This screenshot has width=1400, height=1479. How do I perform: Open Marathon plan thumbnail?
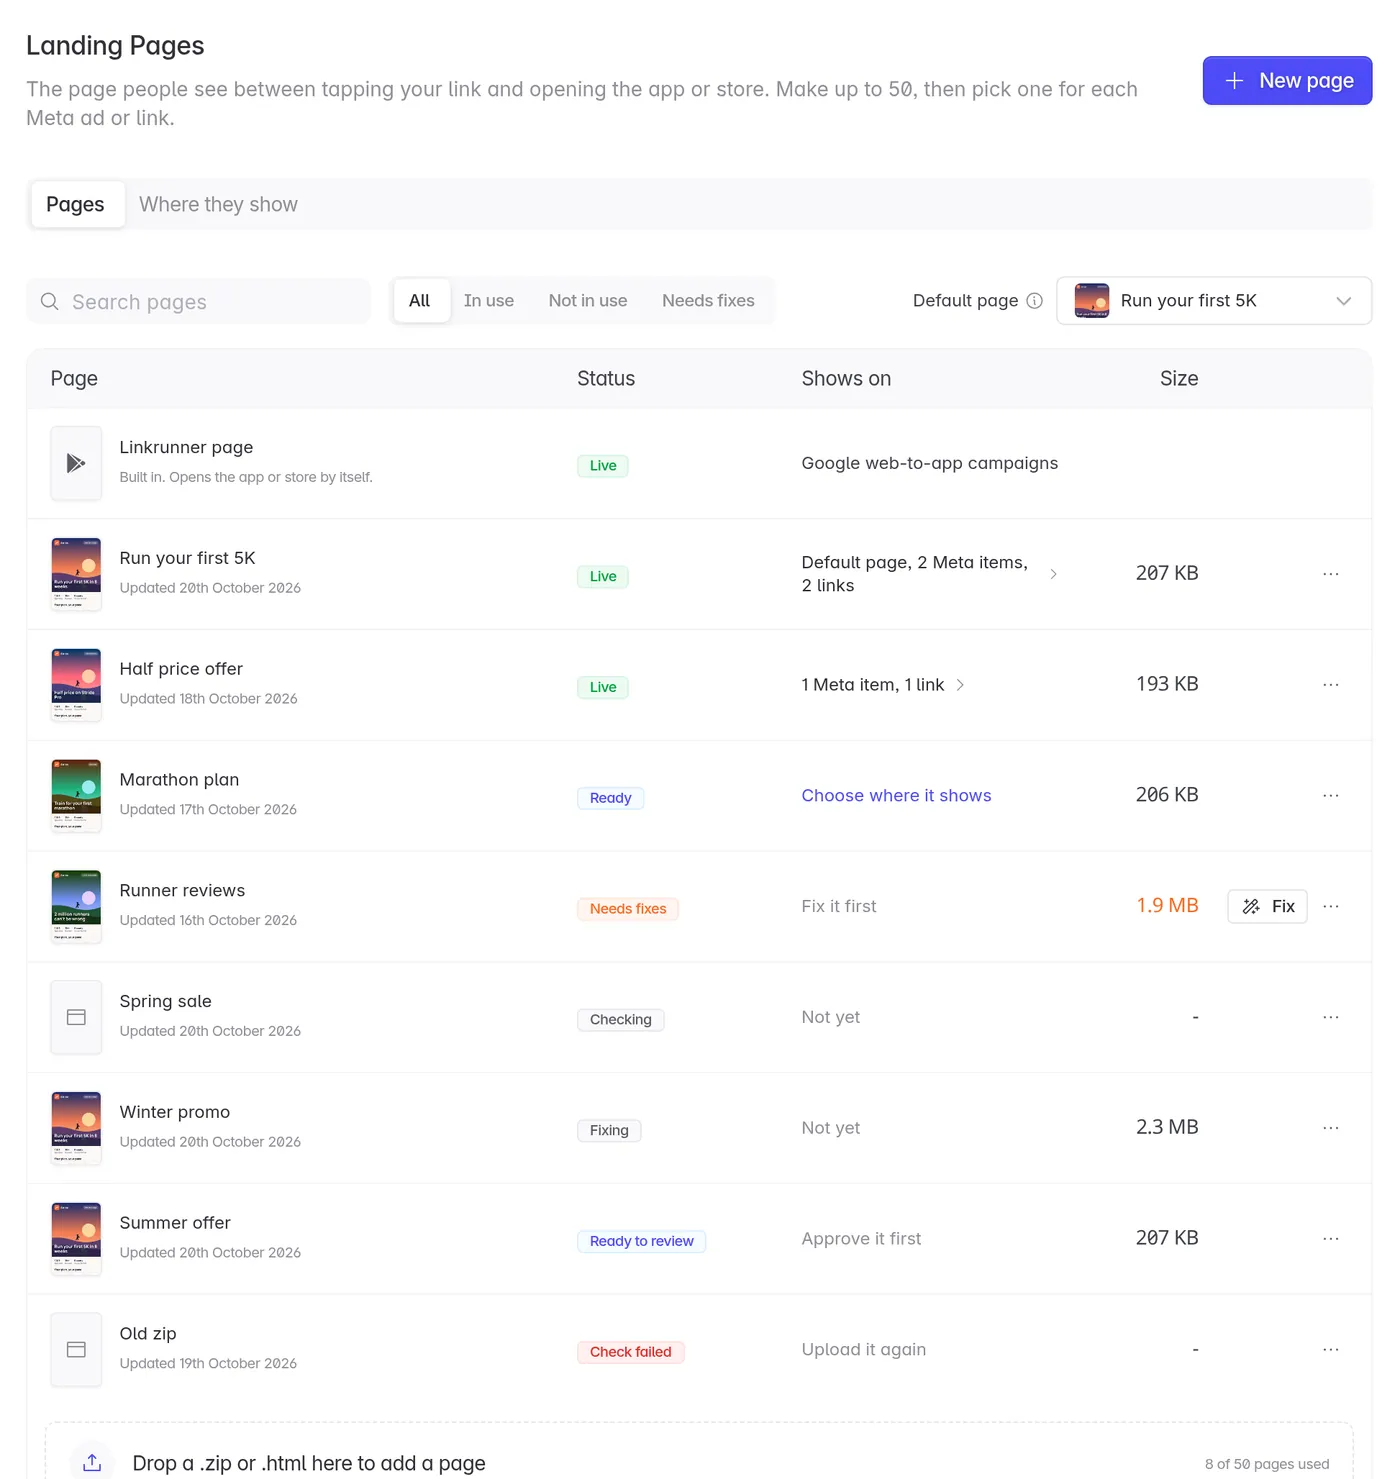pyautogui.click(x=76, y=796)
